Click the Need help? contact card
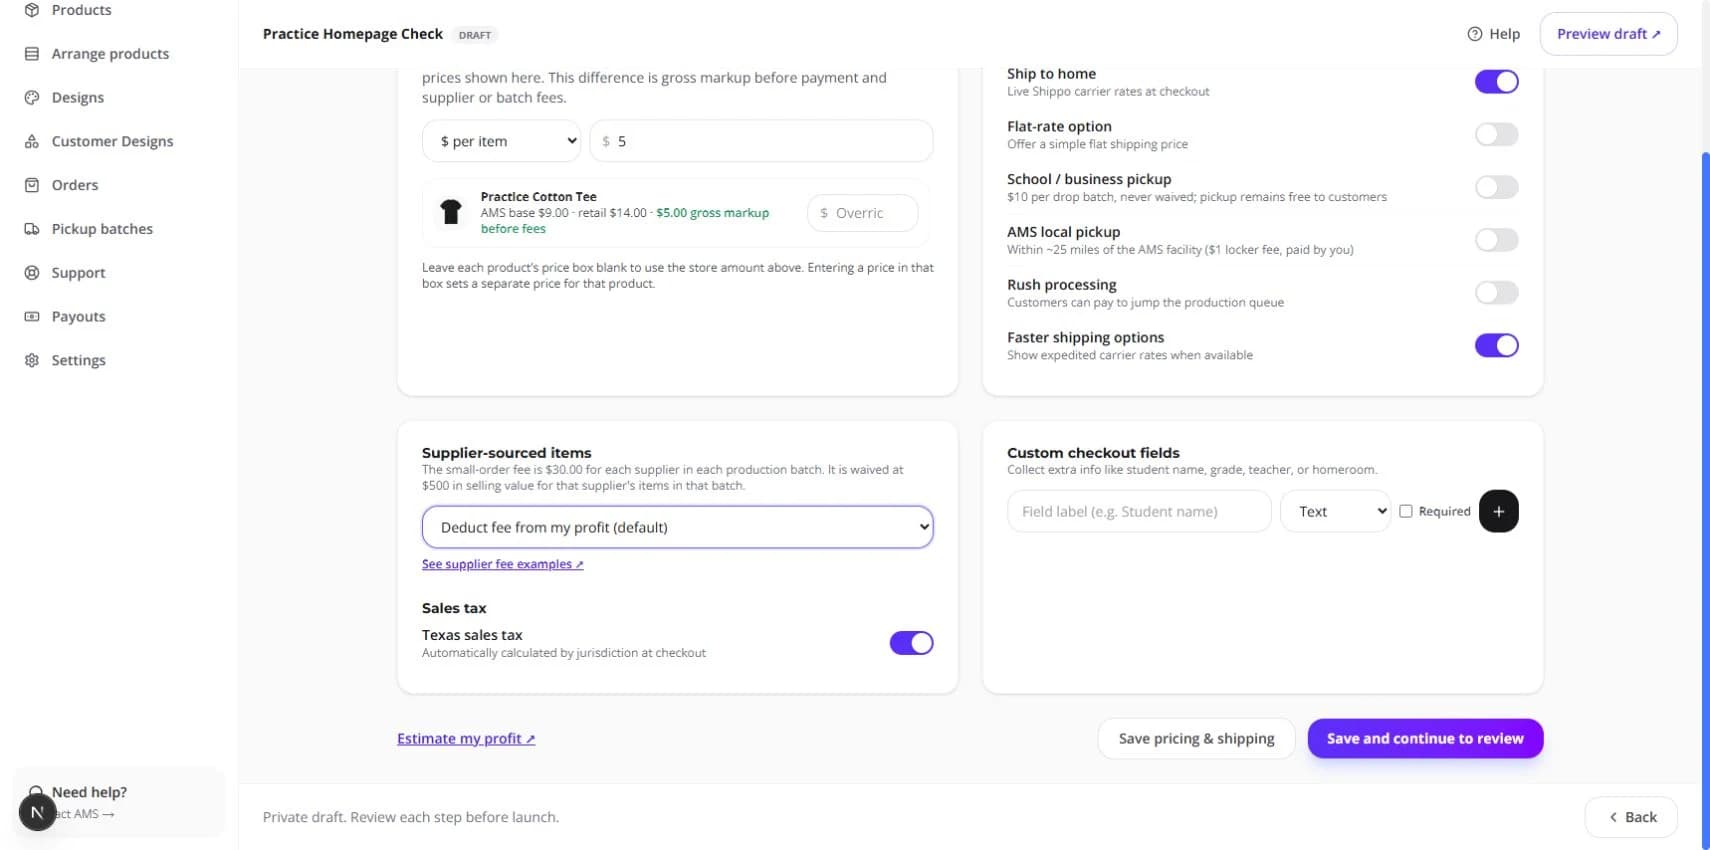1710x850 pixels. tap(119, 802)
